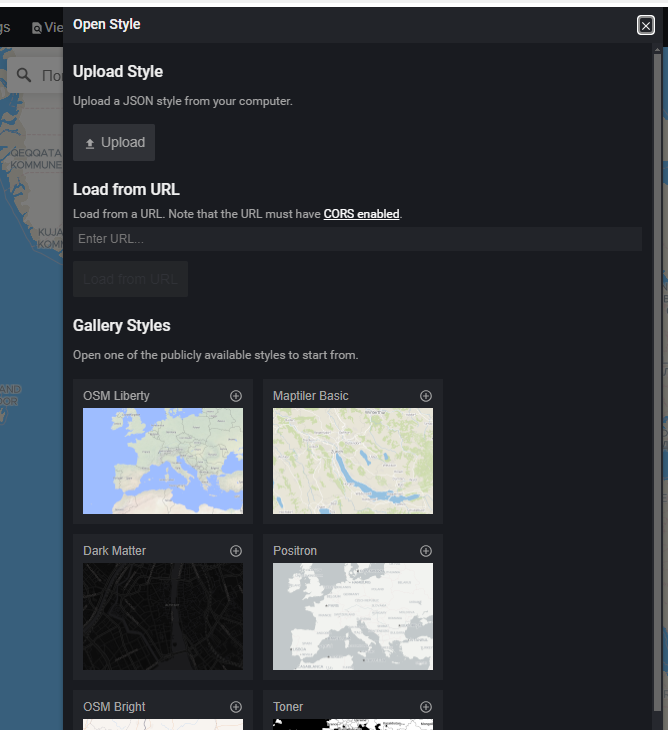Click the Upload Style heading
The width and height of the screenshot is (668, 730).
[x=118, y=72]
